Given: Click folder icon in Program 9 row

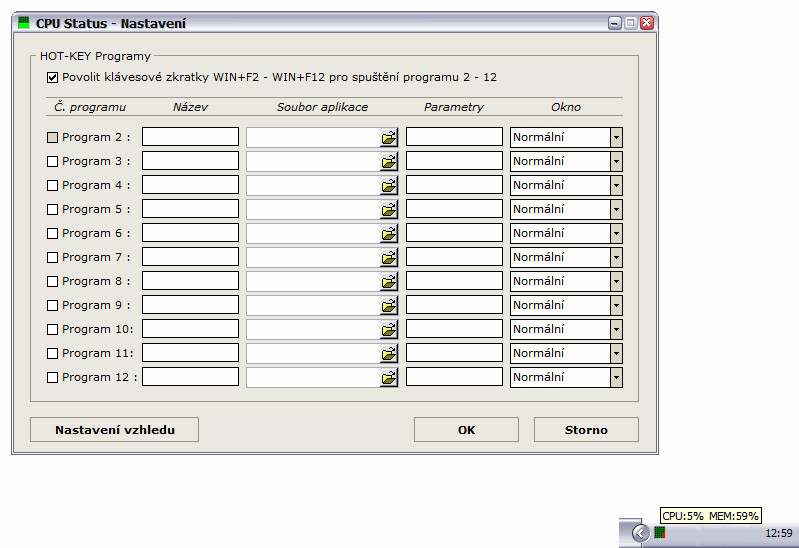Looking at the screenshot, I should [x=389, y=305].
